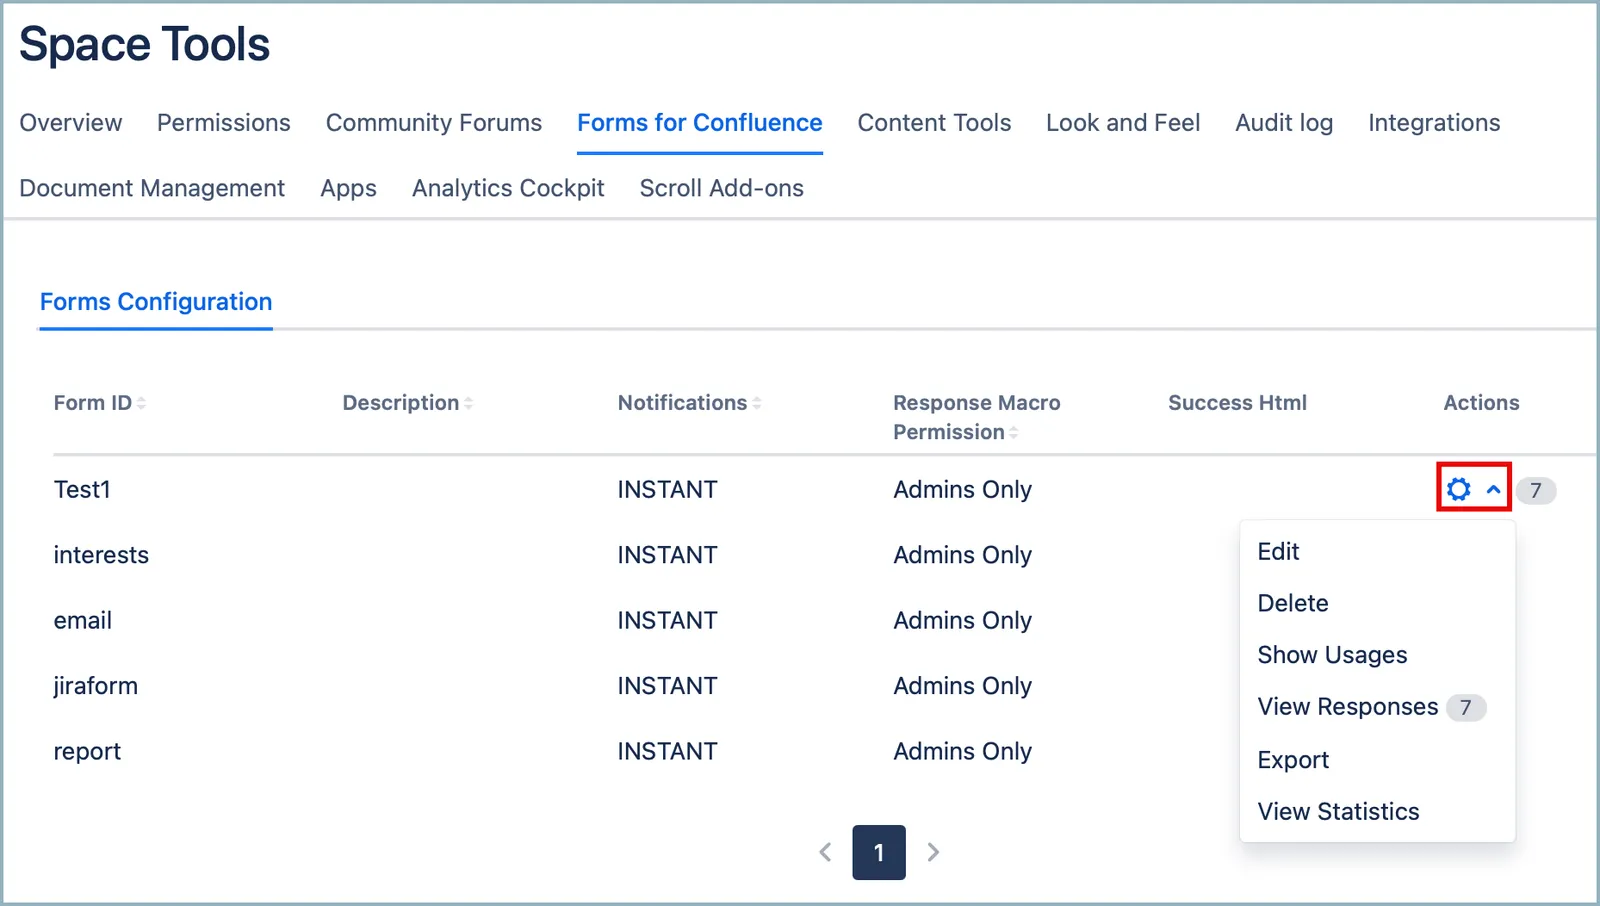Select Show Usages in dropdown menu
The height and width of the screenshot is (906, 1600).
1332,655
